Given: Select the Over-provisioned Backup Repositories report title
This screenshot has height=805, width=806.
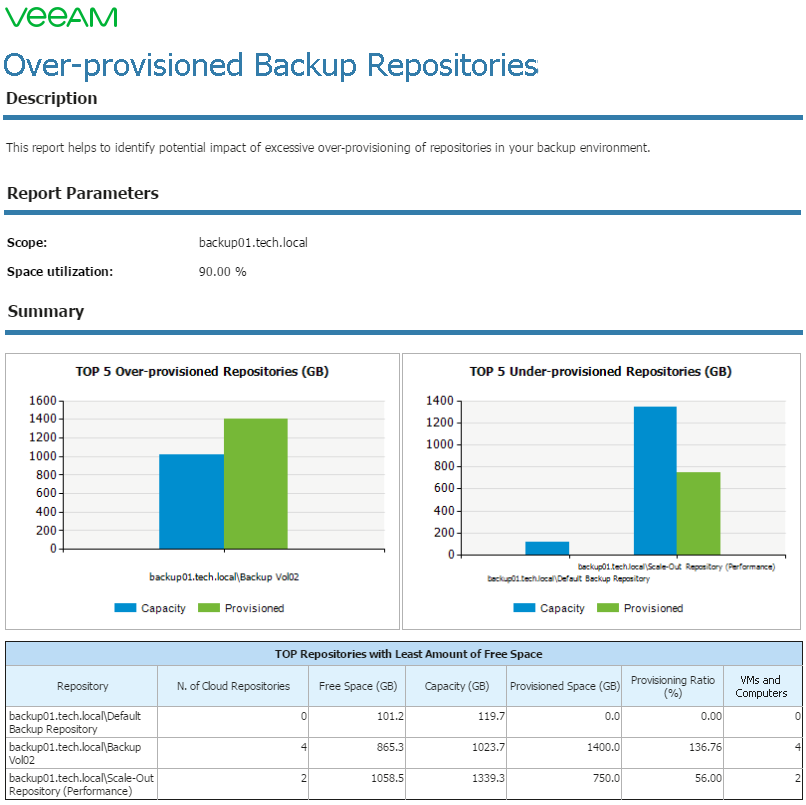Looking at the screenshot, I should coord(271,65).
